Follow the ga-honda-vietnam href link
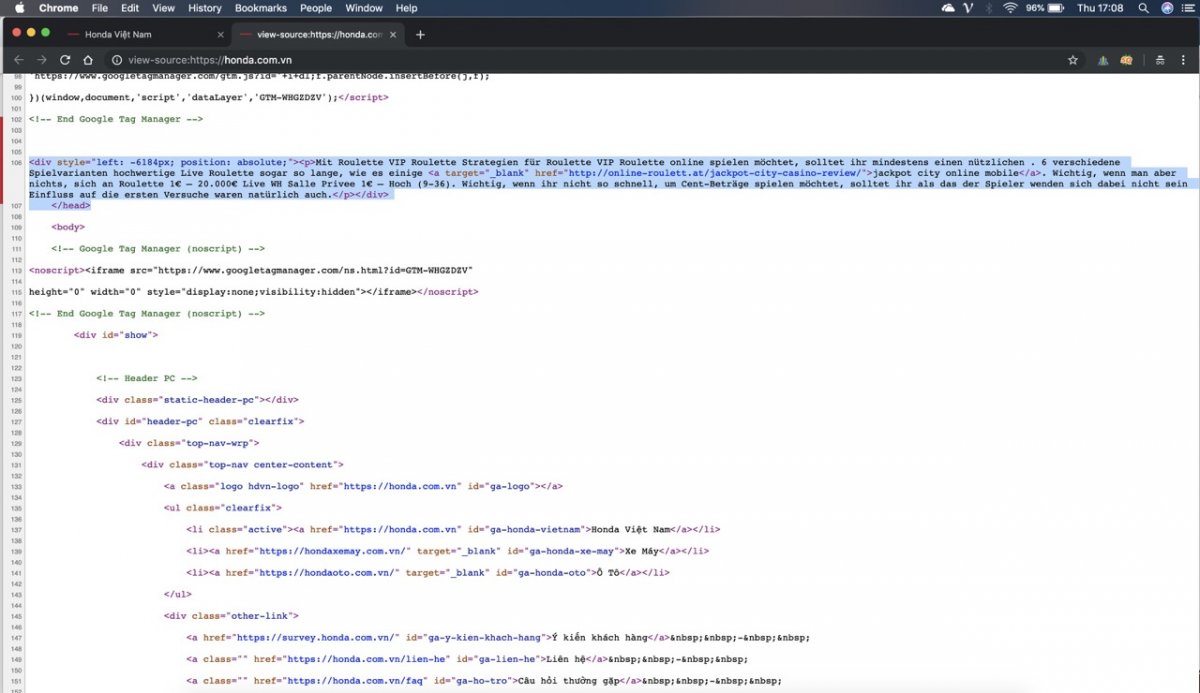Viewport: 1200px width, 693px height. pyautogui.click(x=399, y=529)
